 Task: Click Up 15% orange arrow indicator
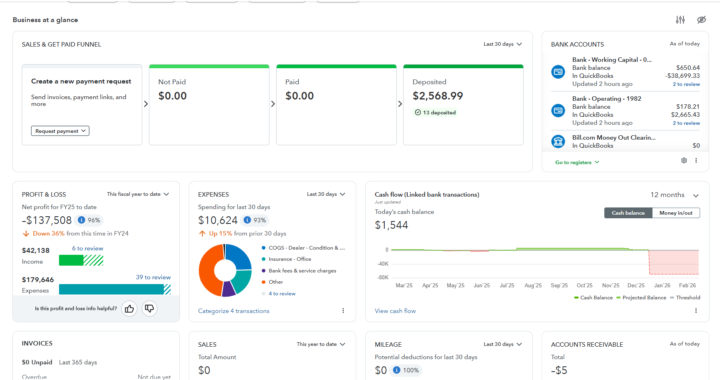point(202,234)
